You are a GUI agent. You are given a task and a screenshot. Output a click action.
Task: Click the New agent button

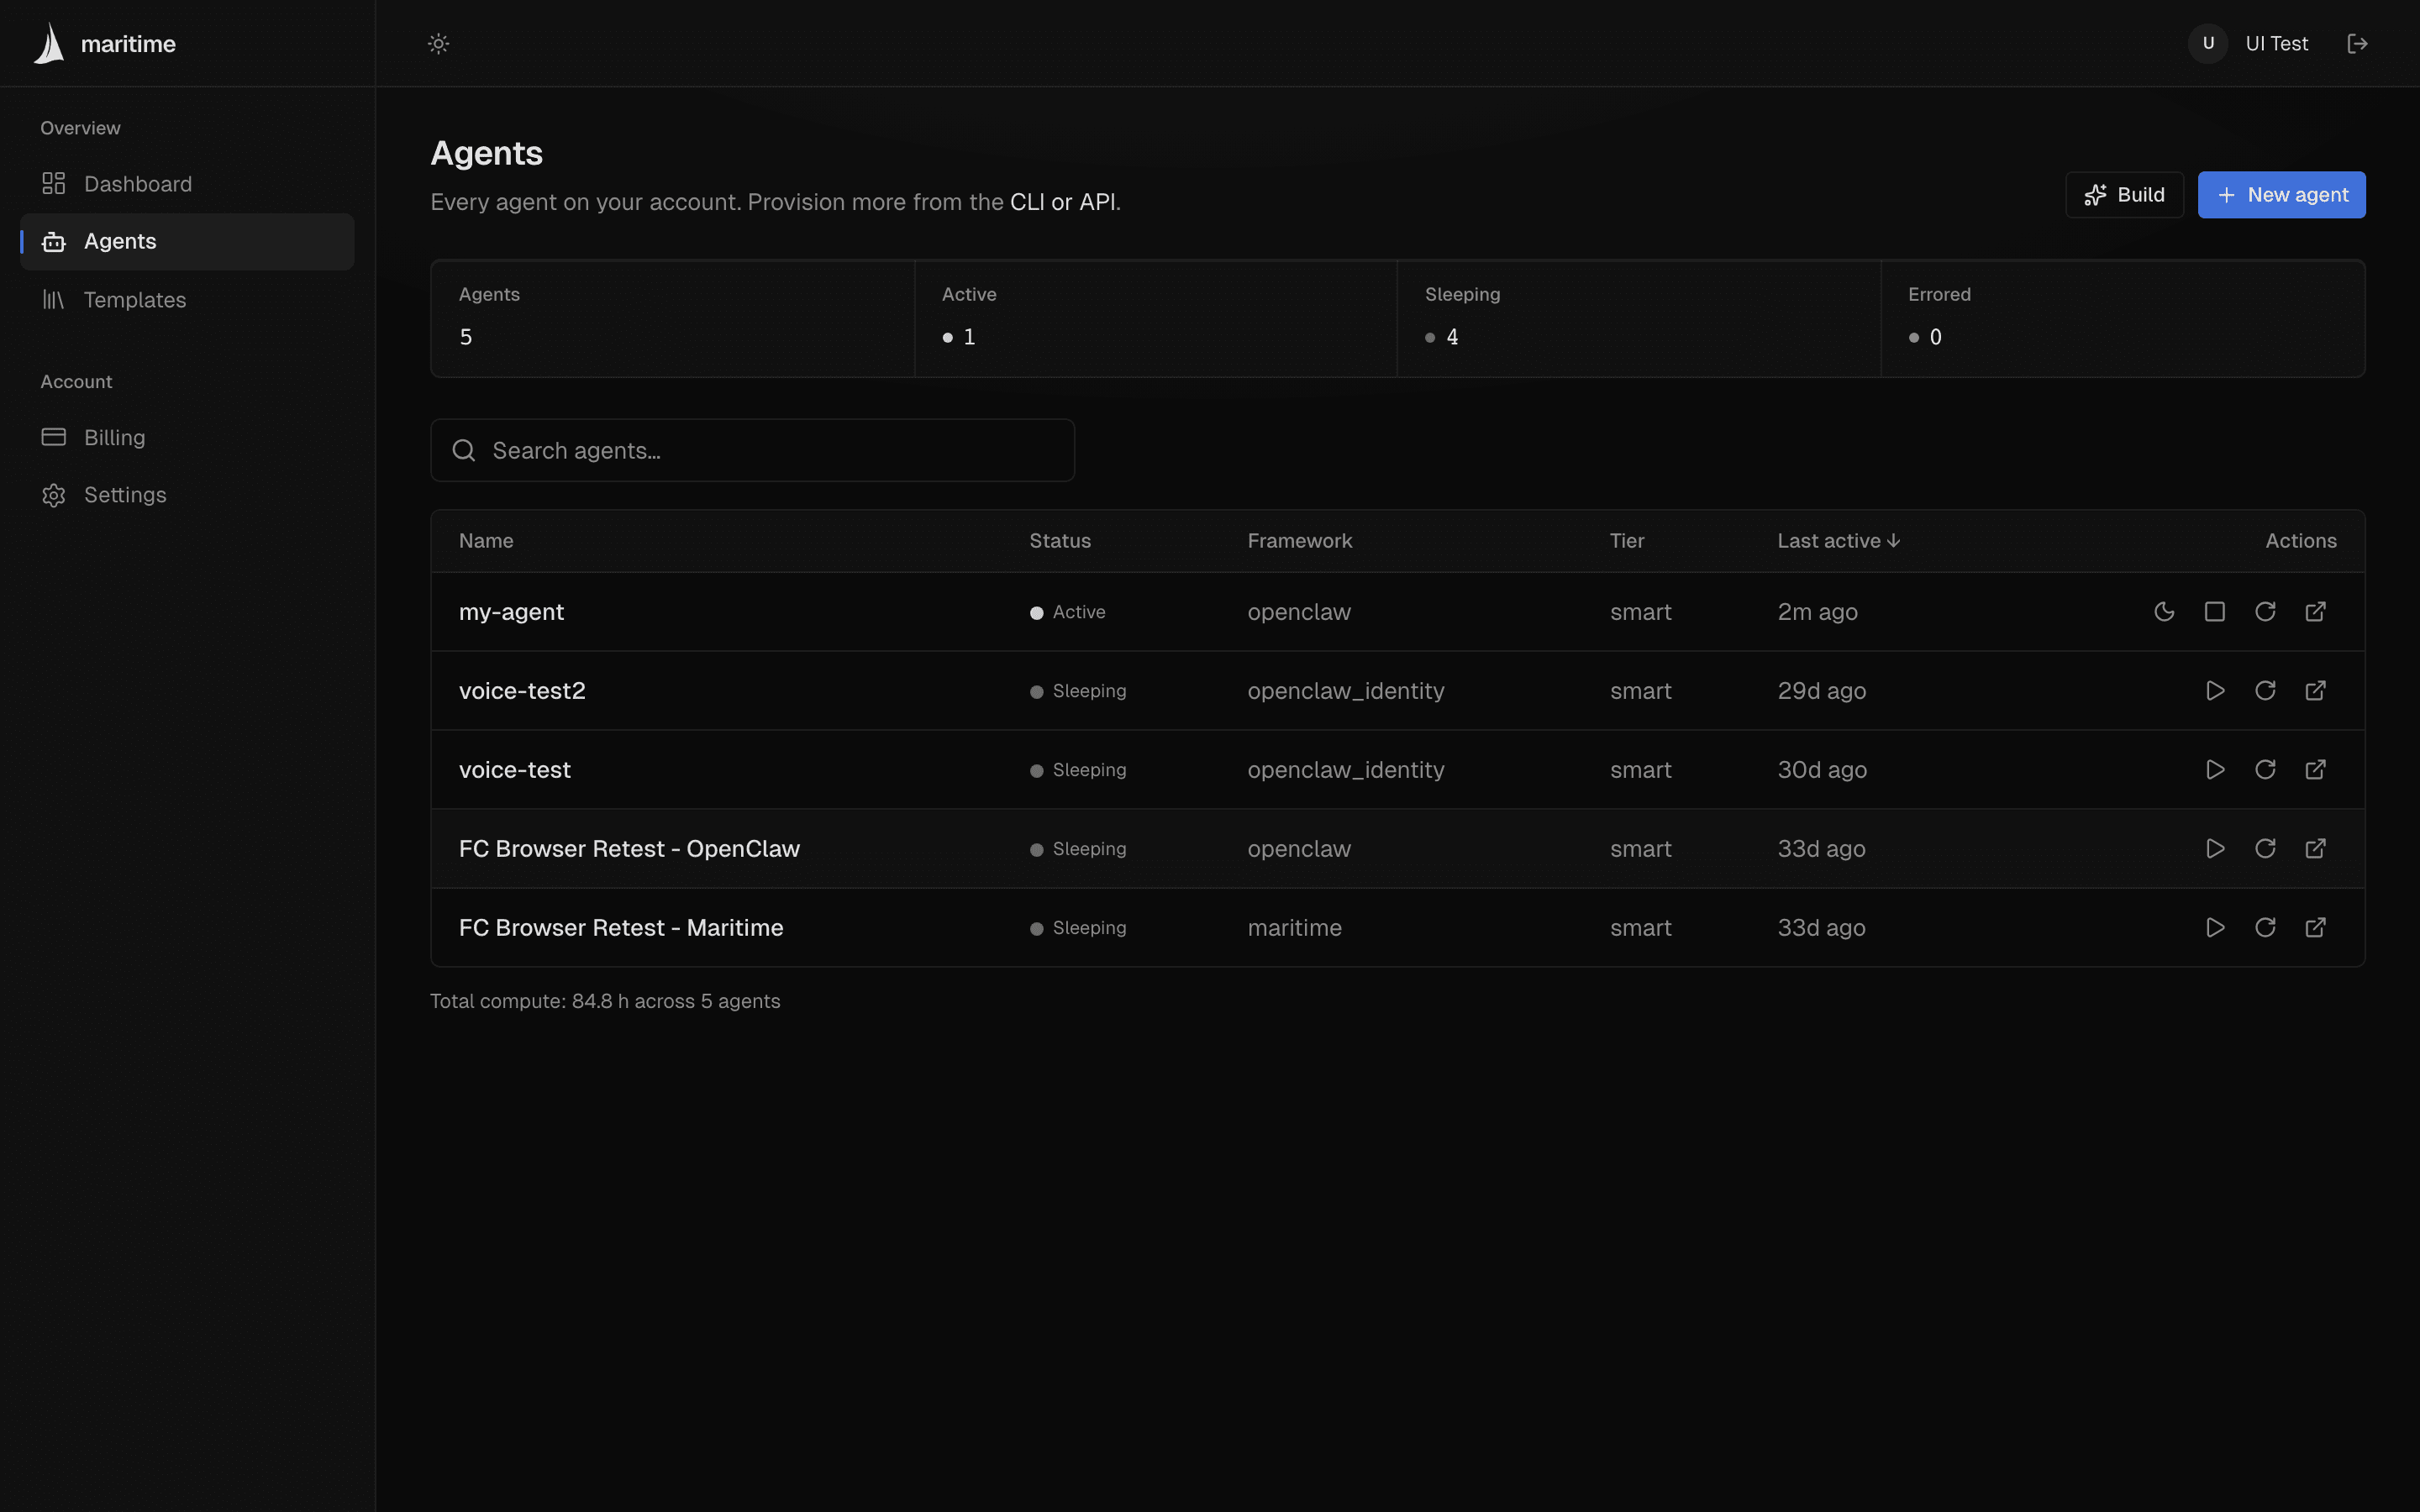pyautogui.click(x=2281, y=195)
